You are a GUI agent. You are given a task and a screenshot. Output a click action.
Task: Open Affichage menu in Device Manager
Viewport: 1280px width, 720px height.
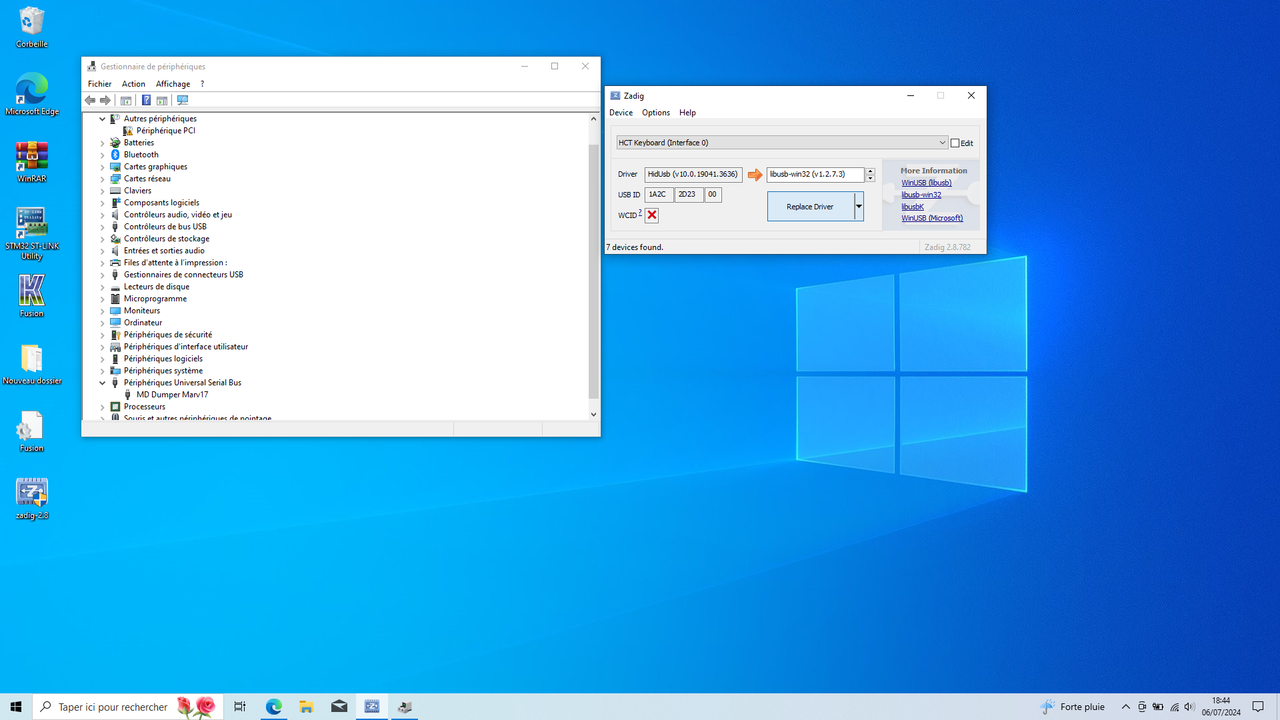[x=173, y=84]
